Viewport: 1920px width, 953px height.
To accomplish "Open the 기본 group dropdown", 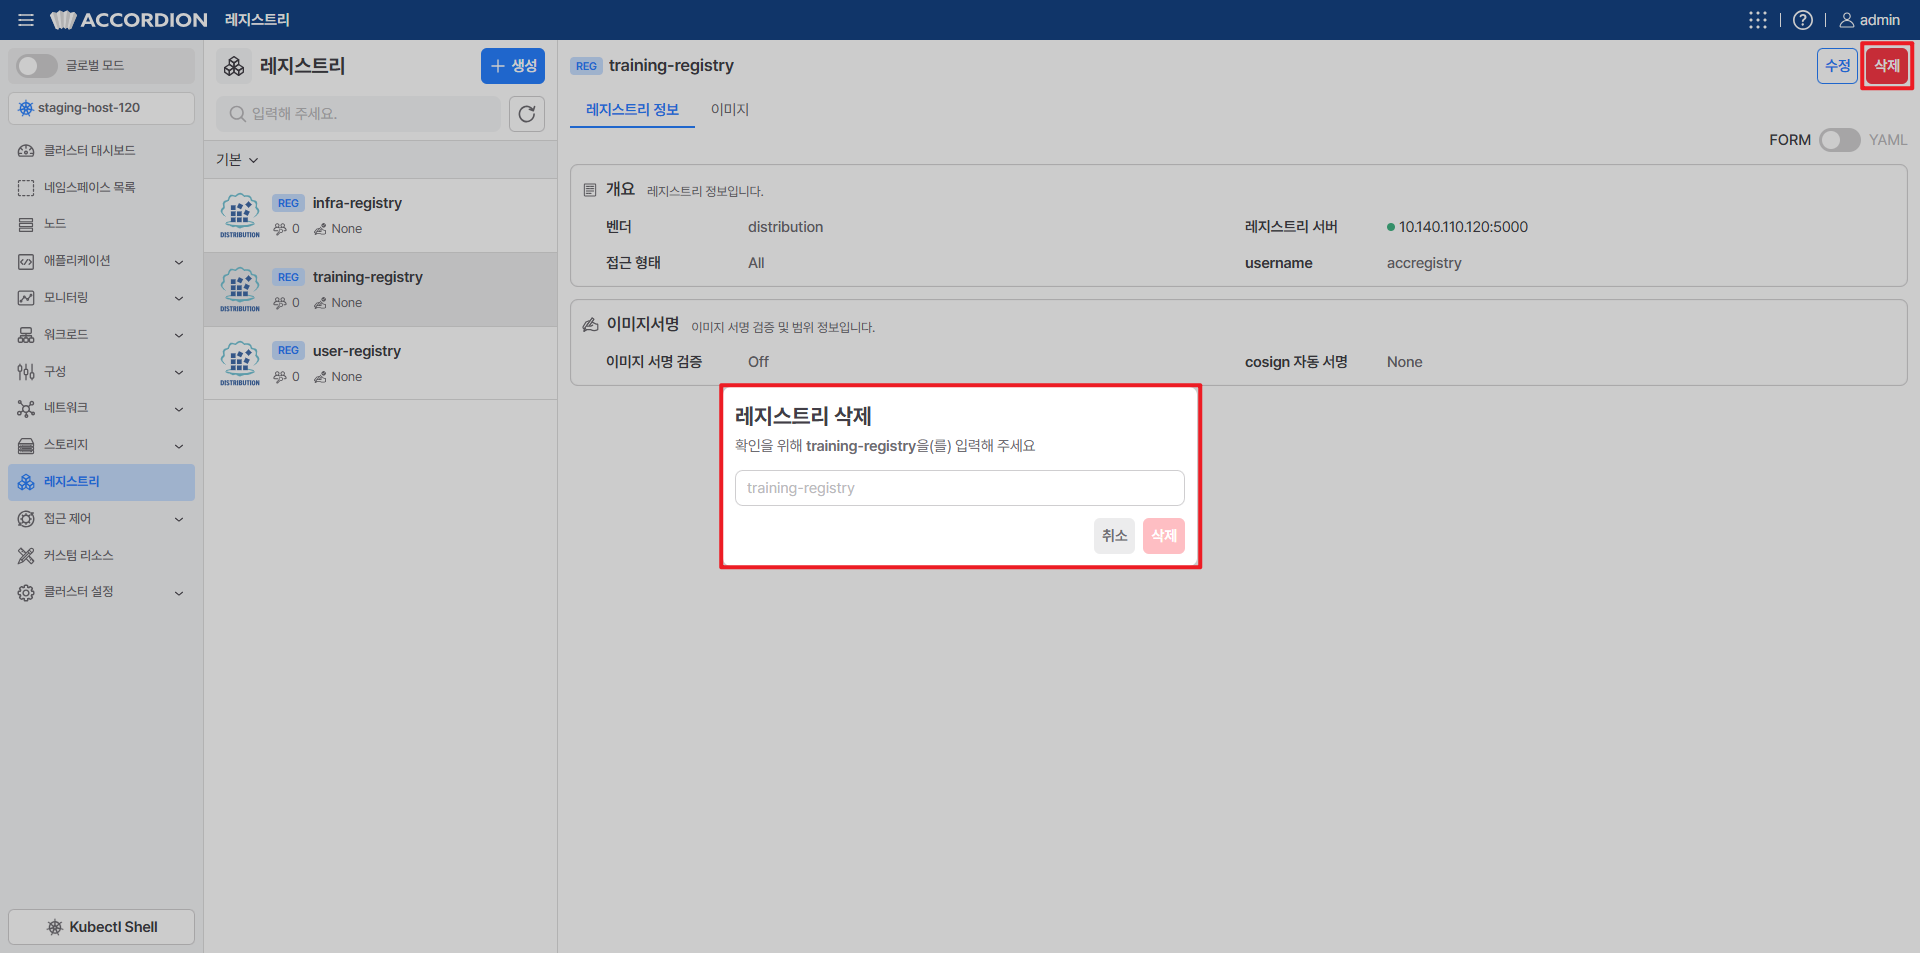I will coord(237,160).
